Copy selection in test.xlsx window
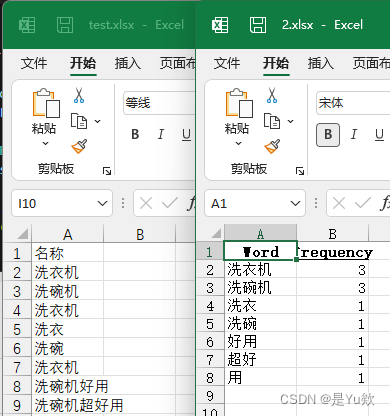This screenshot has width=390, height=416. 79,121
